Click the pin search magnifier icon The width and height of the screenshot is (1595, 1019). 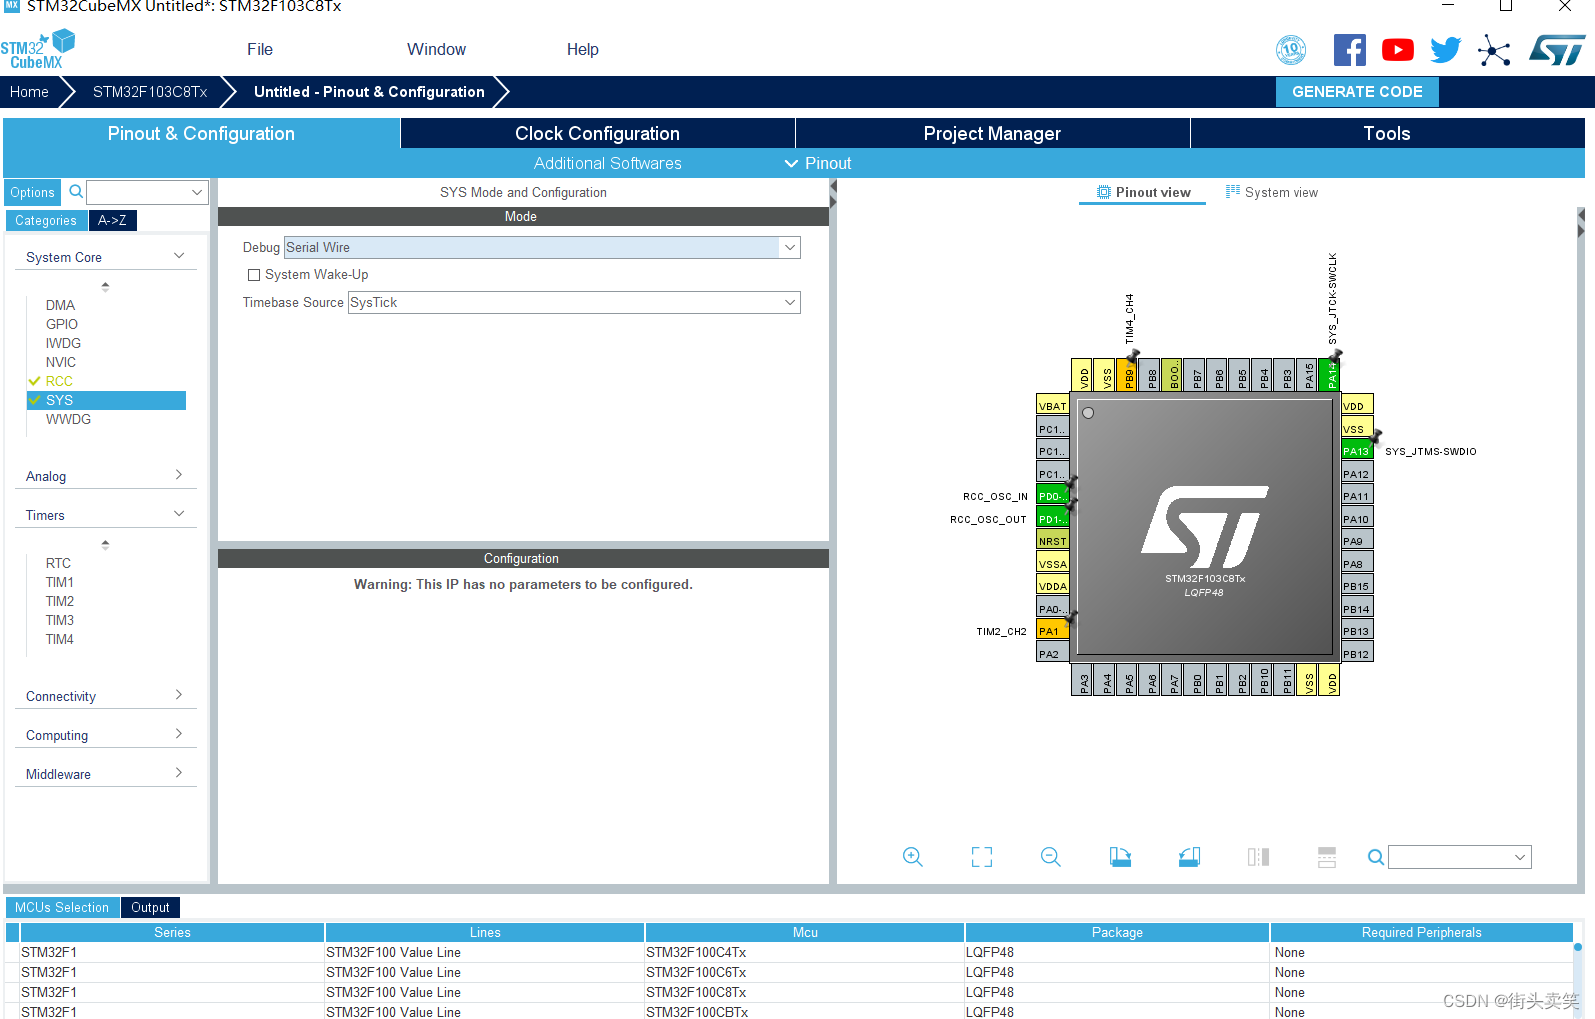1376,857
